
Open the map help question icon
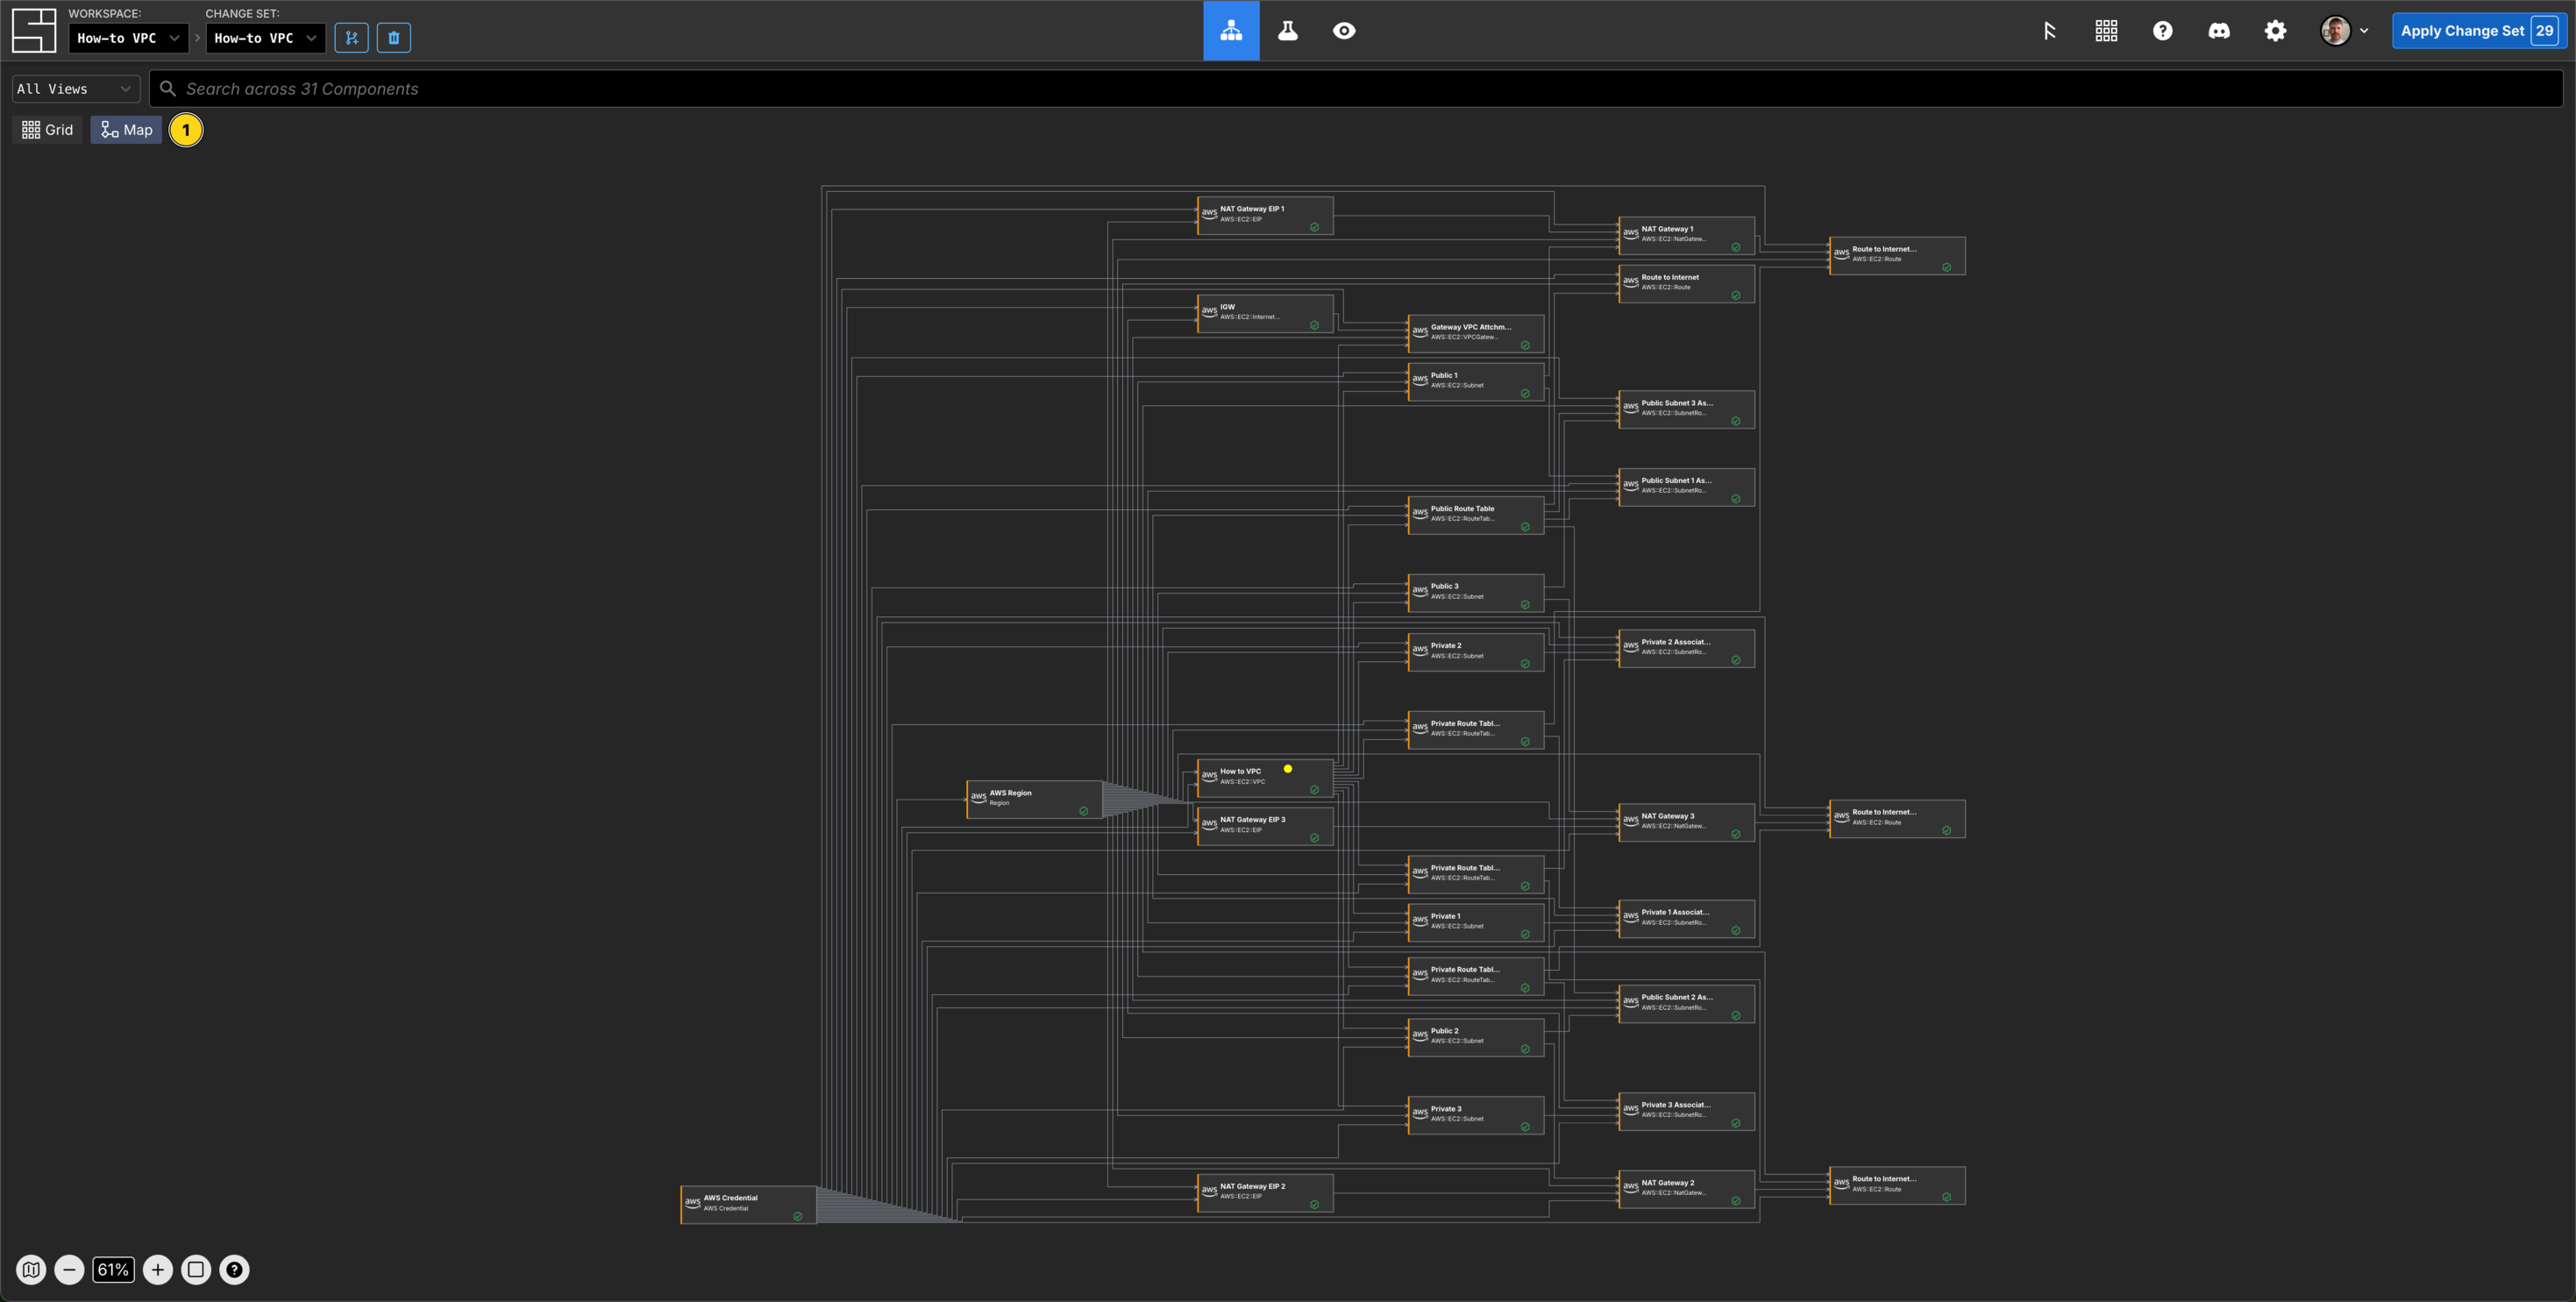tap(234, 1270)
